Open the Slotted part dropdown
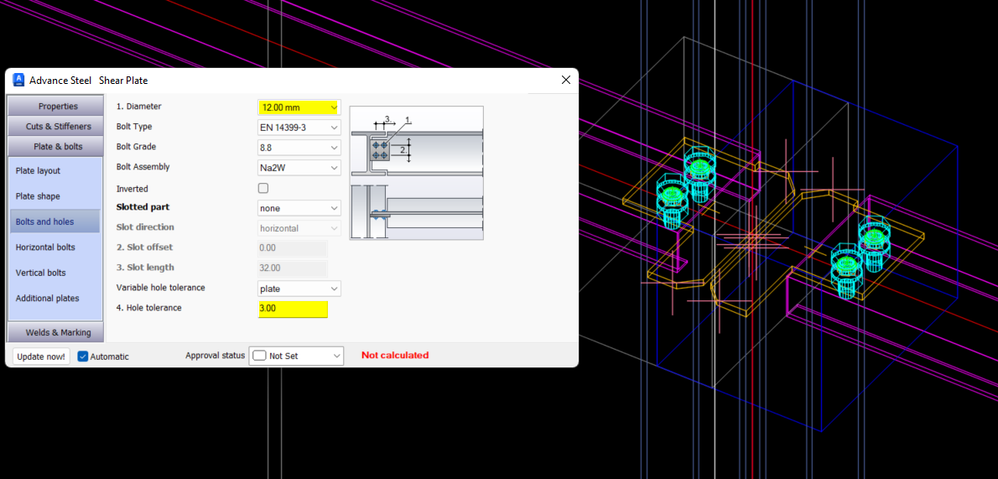Viewport: 998px width, 479px height. click(299, 208)
